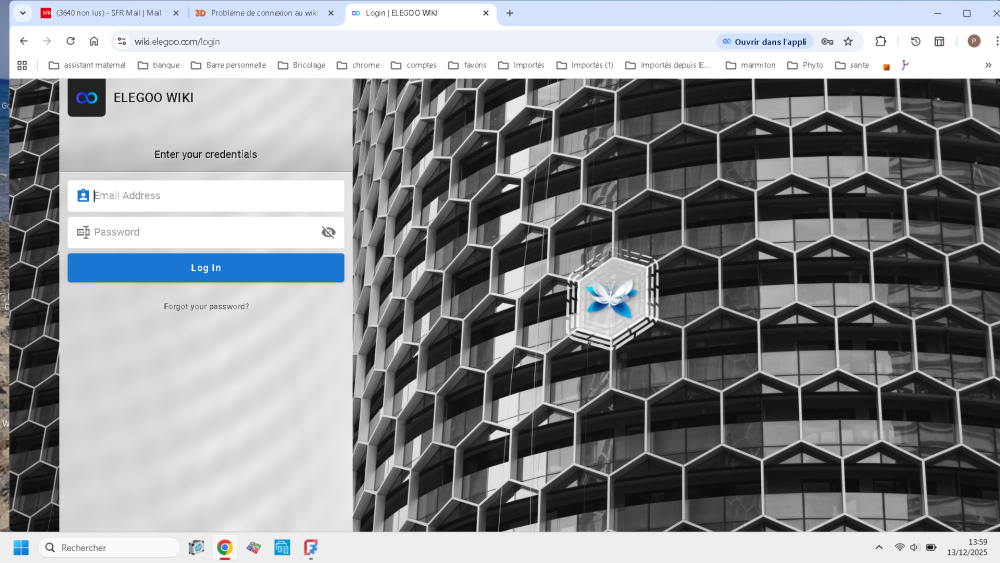Focus the Email Address field
The image size is (1000, 563).
point(206,196)
